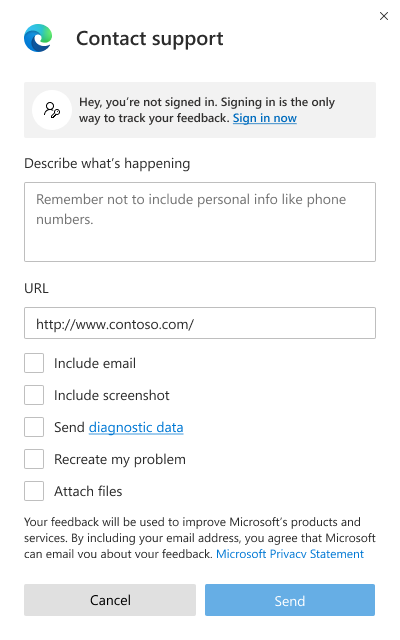Click the URL input field

click(200, 323)
